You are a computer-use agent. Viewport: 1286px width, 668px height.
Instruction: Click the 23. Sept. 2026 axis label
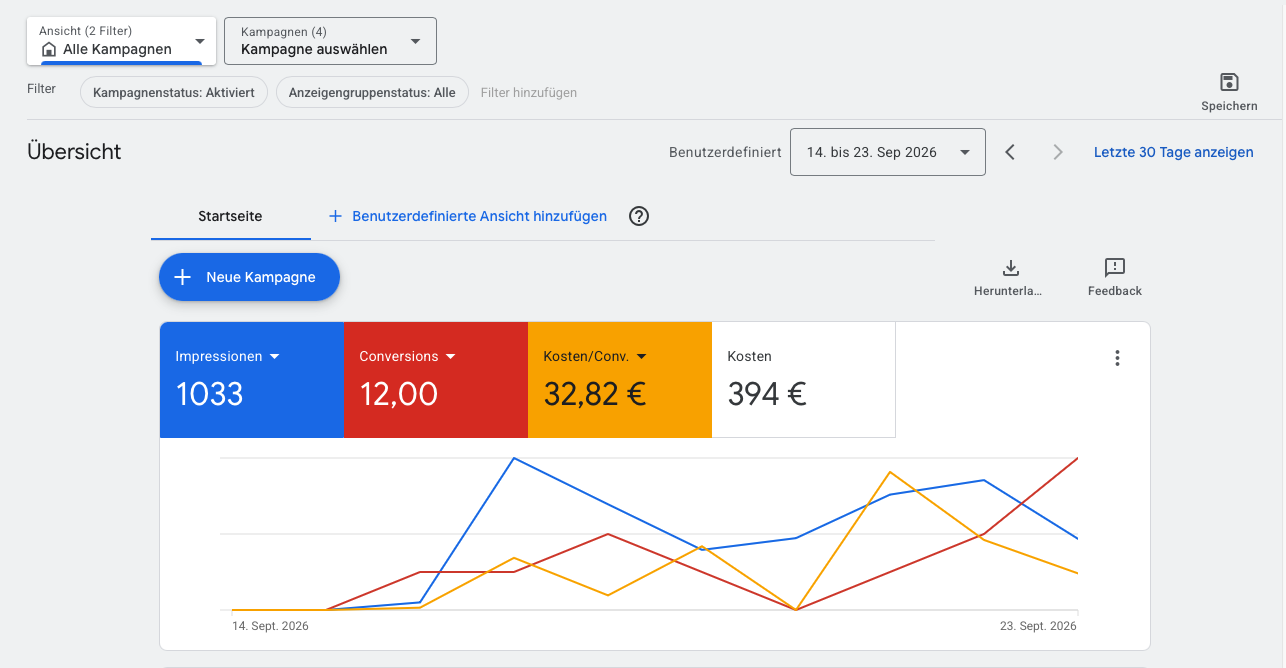coord(1038,626)
